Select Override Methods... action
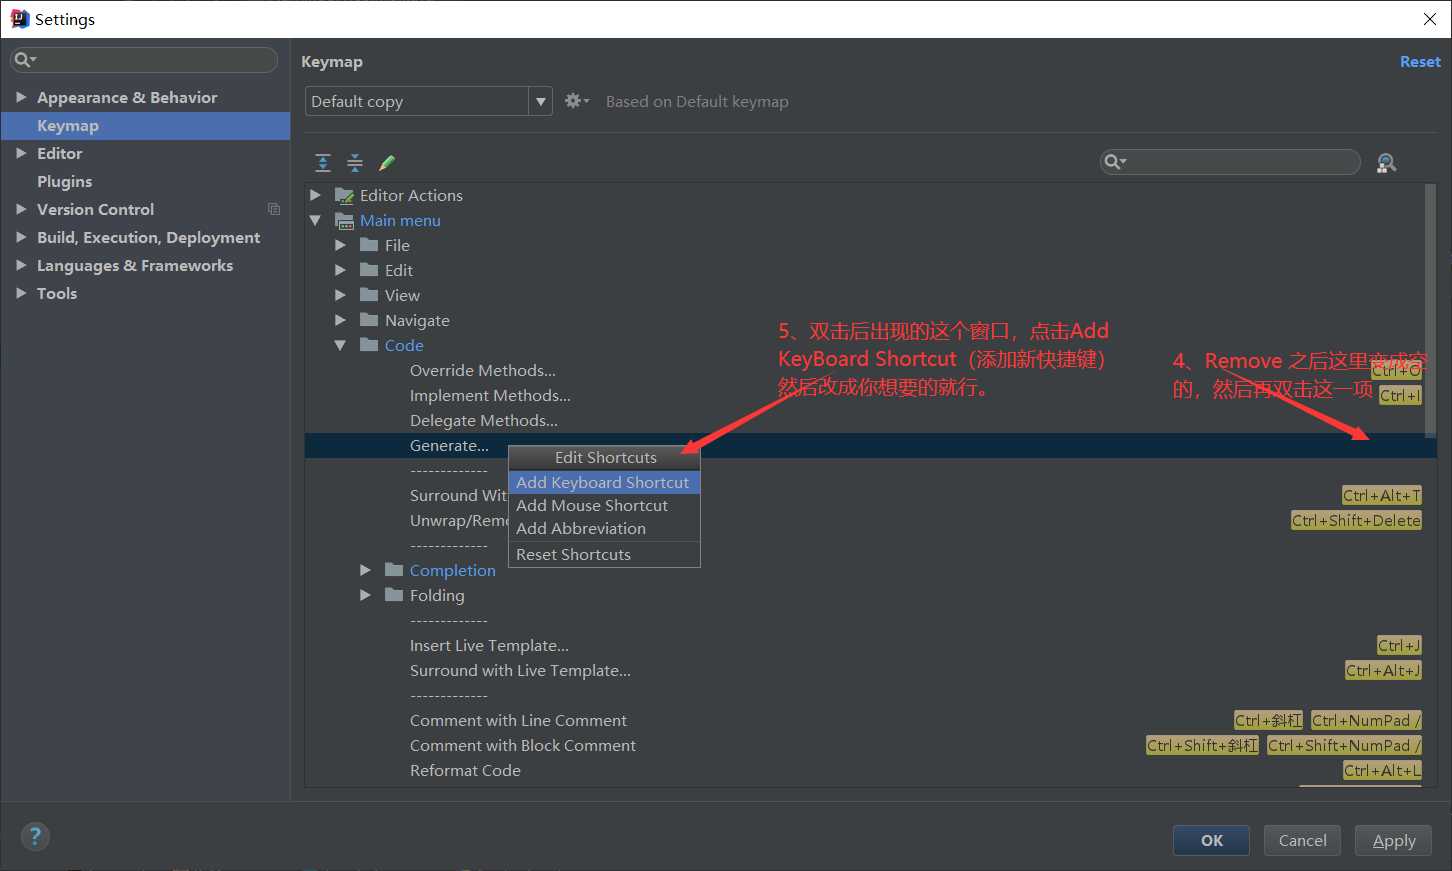Screen dimensions: 1452x871 click(482, 370)
